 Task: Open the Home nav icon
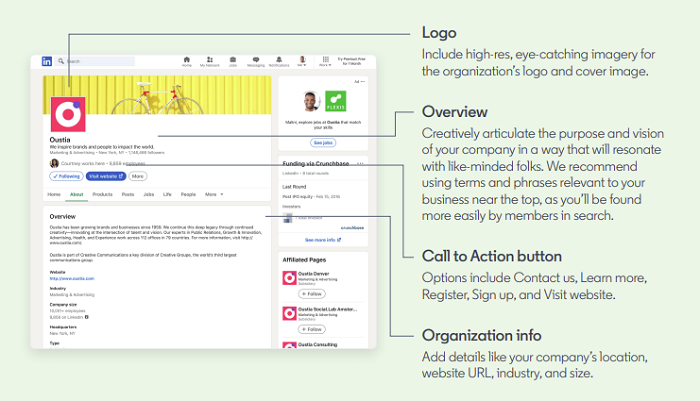click(x=187, y=60)
